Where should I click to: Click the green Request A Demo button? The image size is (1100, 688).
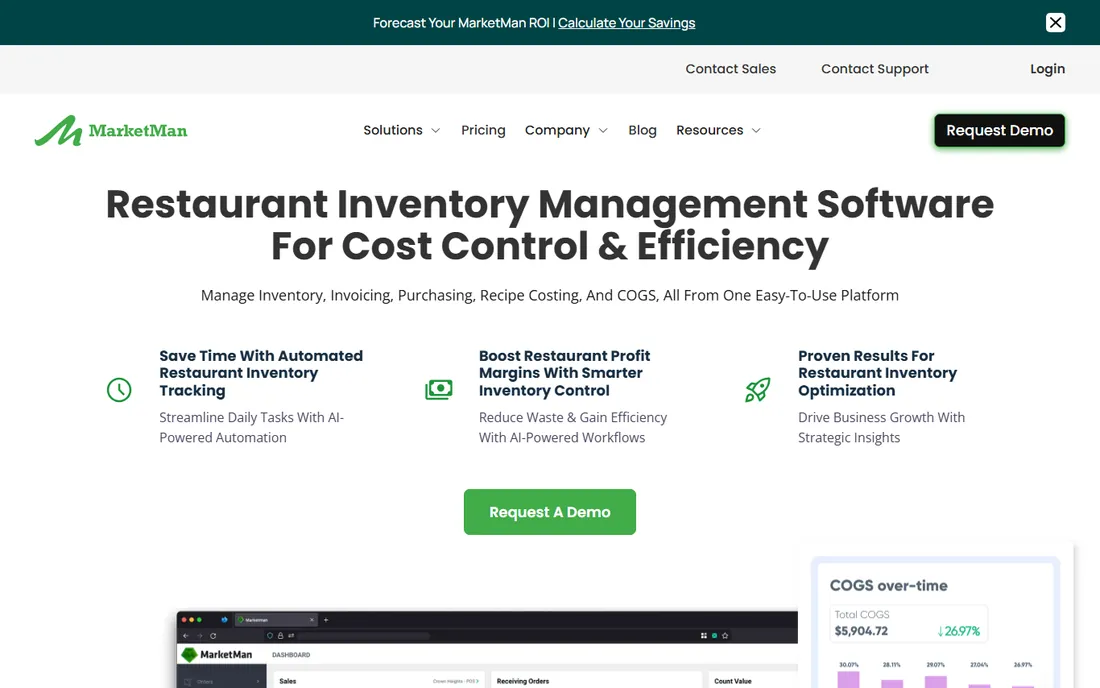(550, 512)
